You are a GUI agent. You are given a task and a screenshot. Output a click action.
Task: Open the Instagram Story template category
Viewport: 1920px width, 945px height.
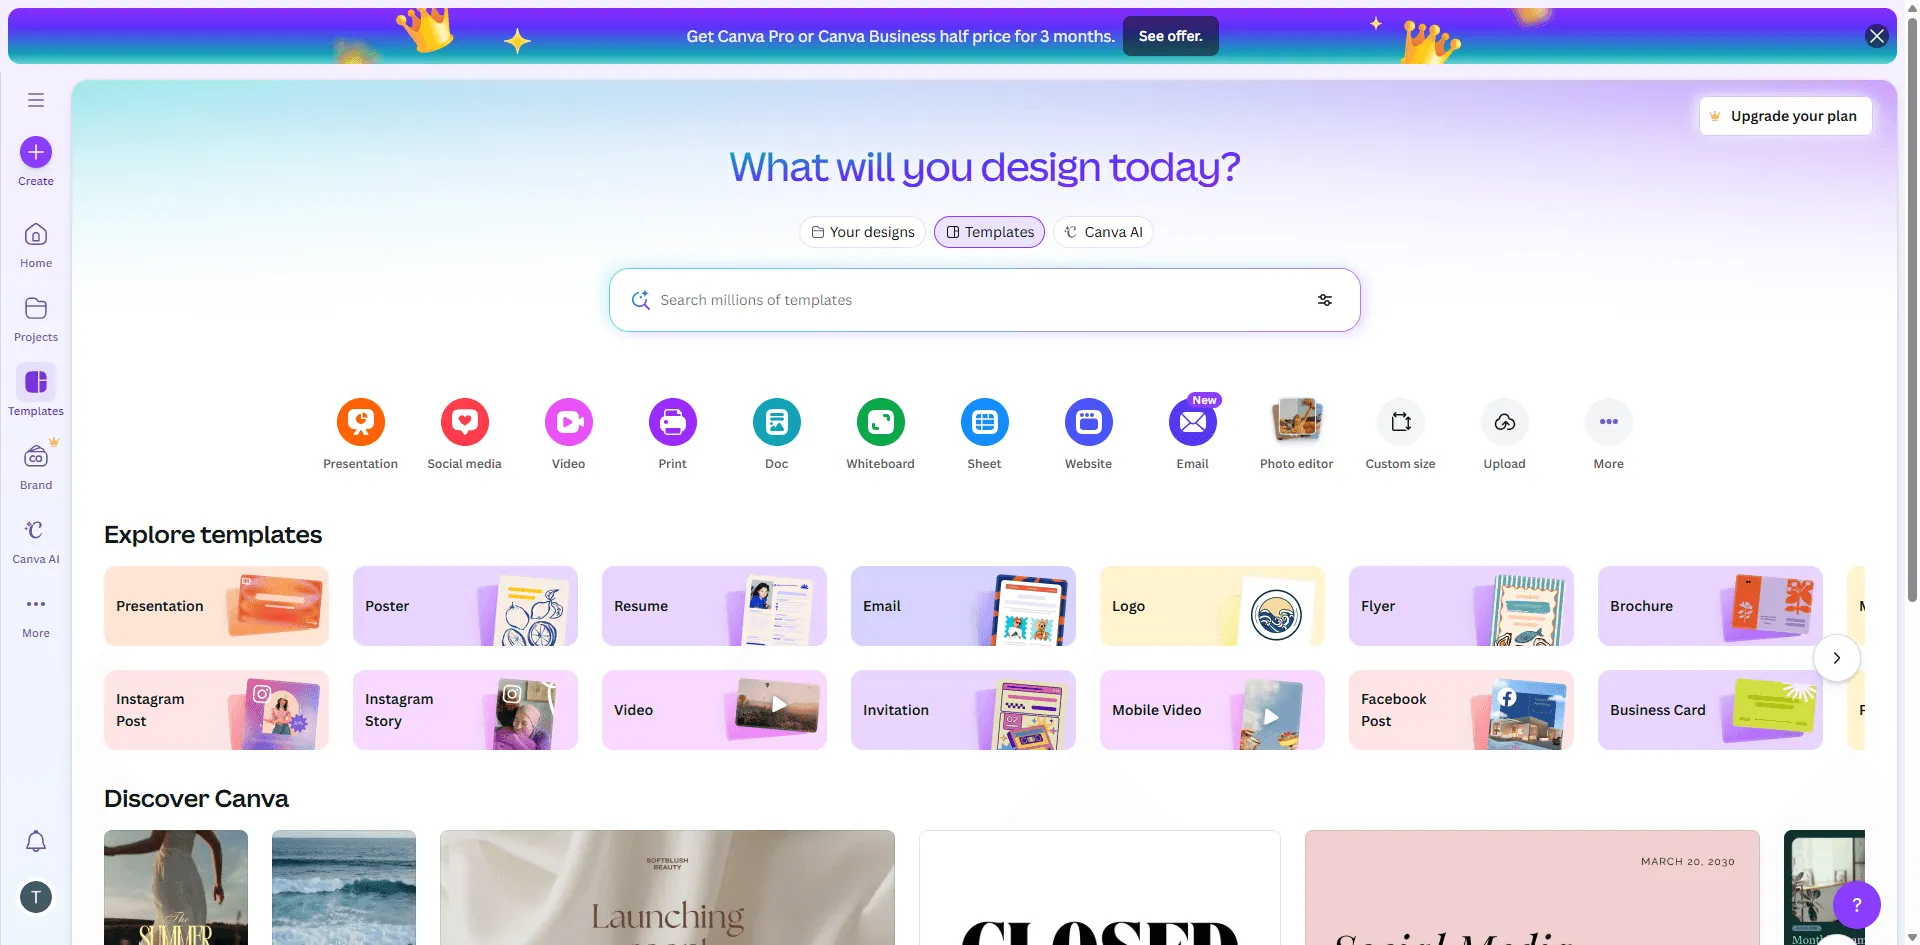[x=465, y=710]
